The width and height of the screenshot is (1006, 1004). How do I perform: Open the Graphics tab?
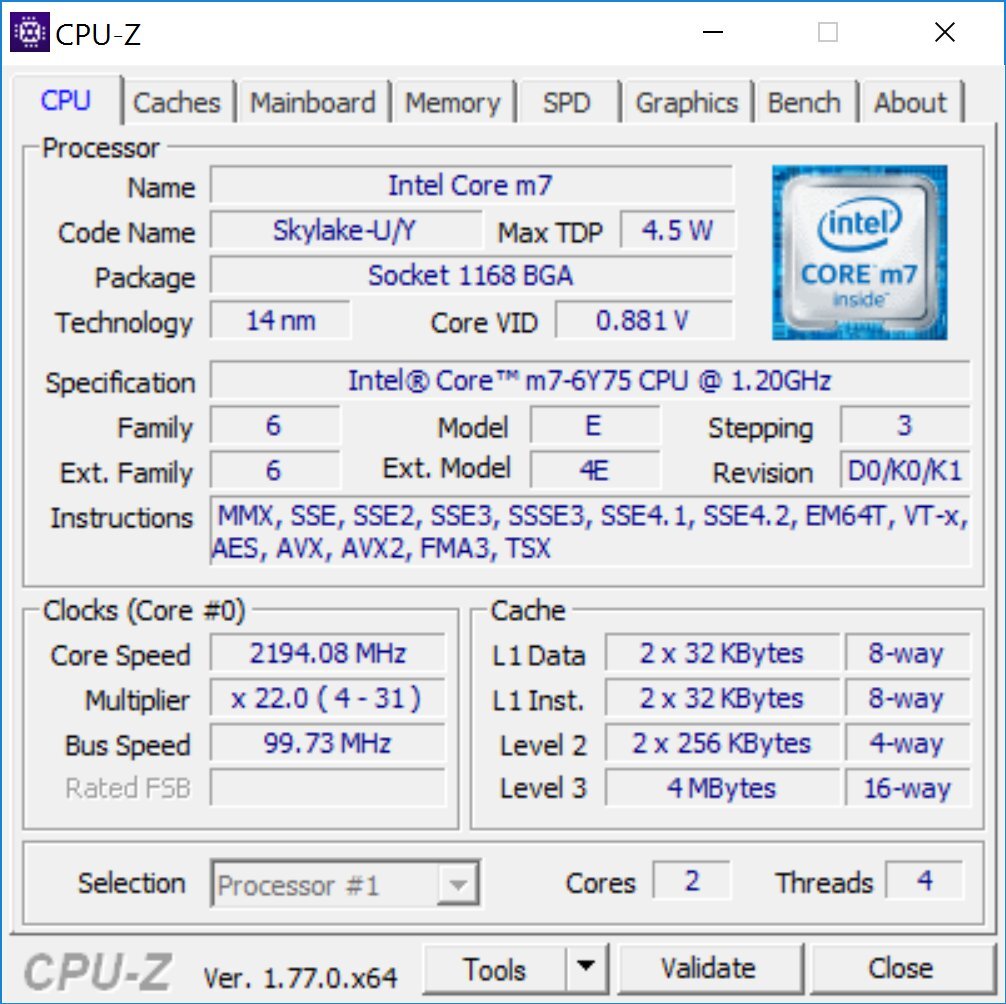coord(686,103)
